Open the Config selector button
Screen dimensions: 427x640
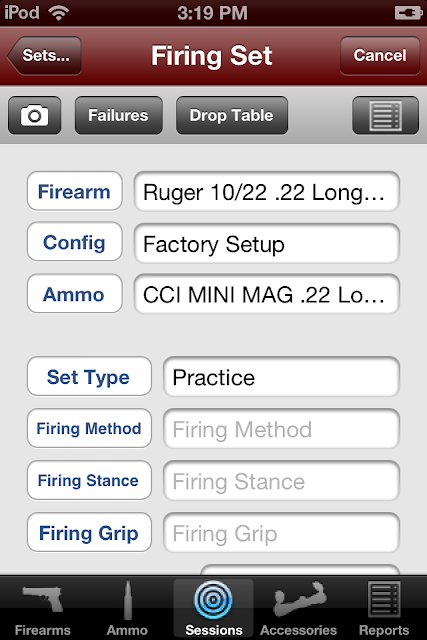tap(75, 242)
